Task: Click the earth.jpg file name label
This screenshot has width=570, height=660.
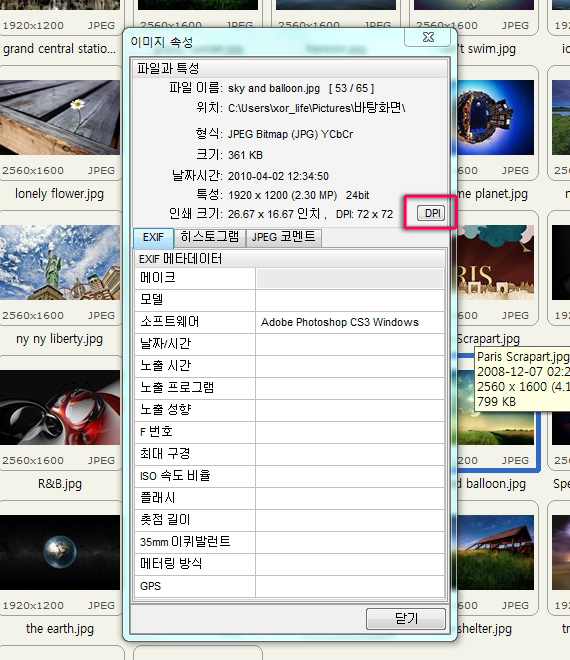Action: 60,628
